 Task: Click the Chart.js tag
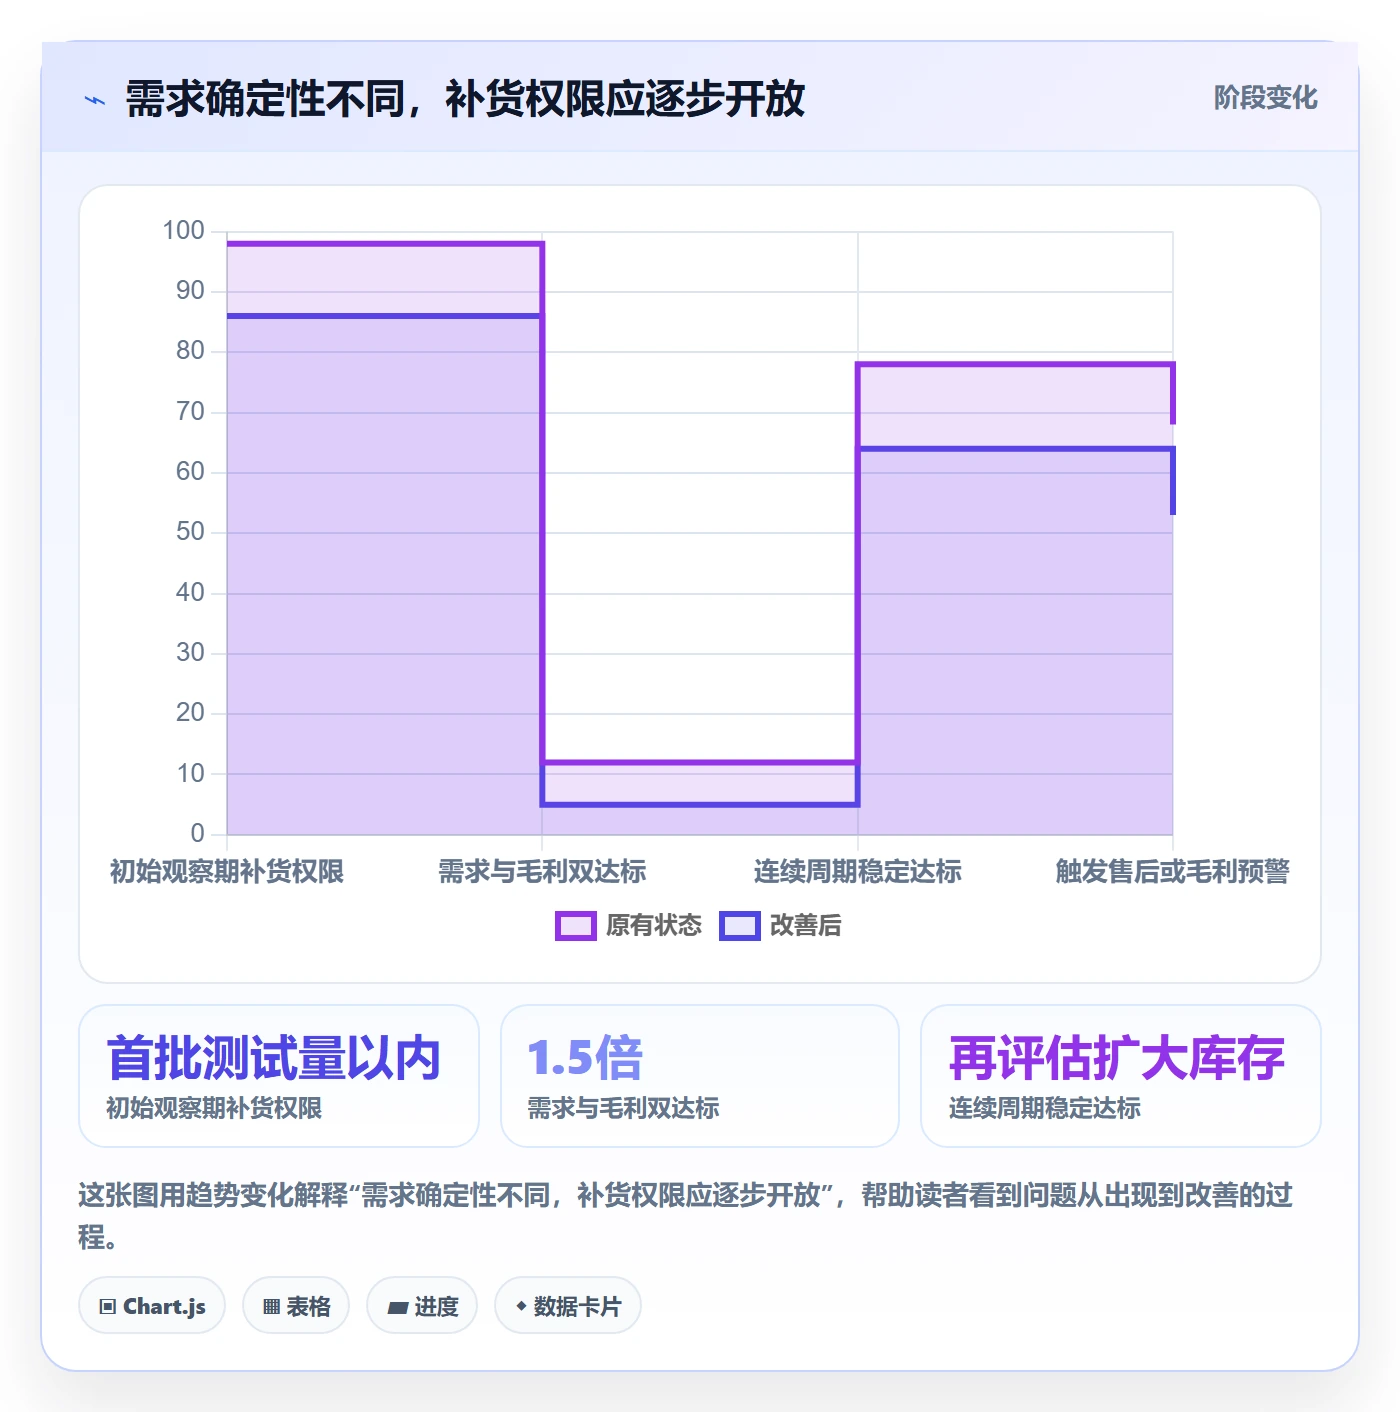pyautogui.click(x=152, y=1306)
